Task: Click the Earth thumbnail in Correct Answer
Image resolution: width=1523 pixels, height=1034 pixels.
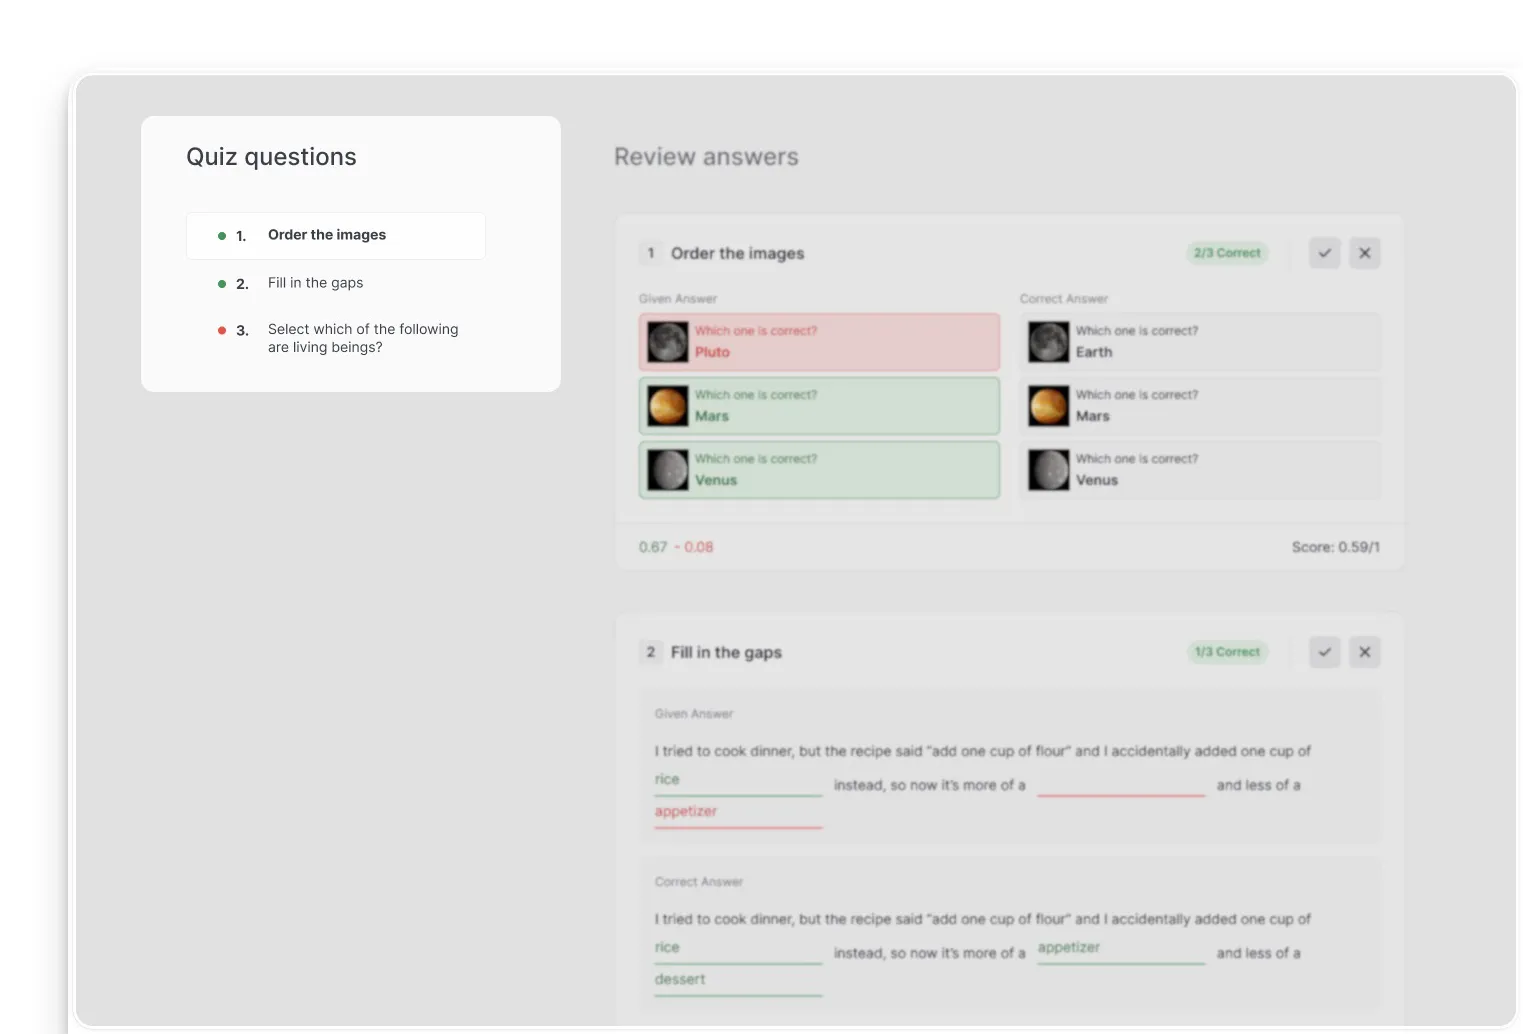Action: 1049,342
